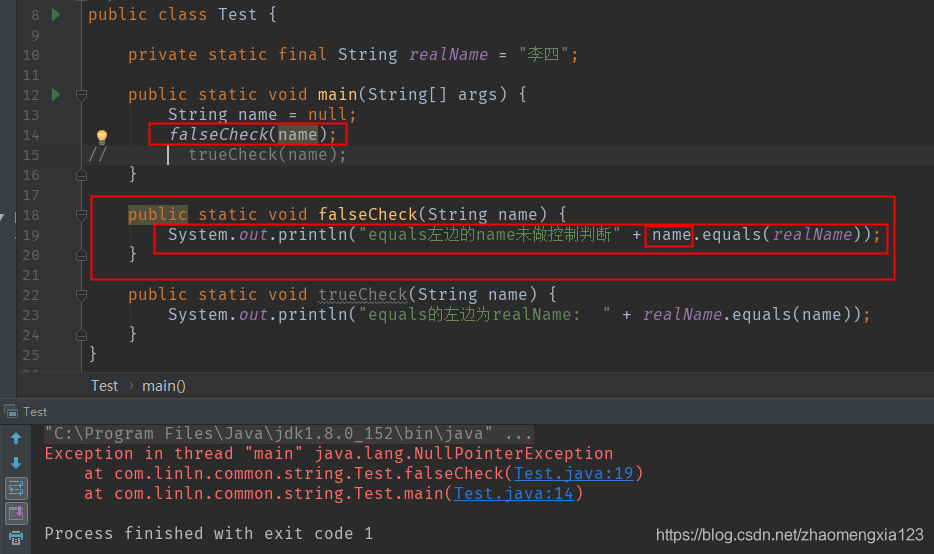Collapse fold marker at trueCheck closing brace on line 24
Screen dimensions: 934x554
coord(82,335)
